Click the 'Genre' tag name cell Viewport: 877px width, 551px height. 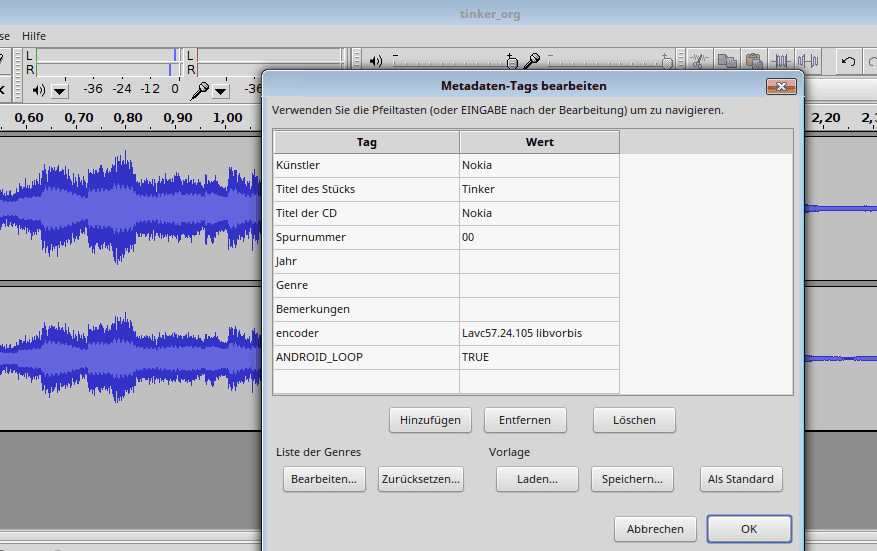tap(366, 286)
